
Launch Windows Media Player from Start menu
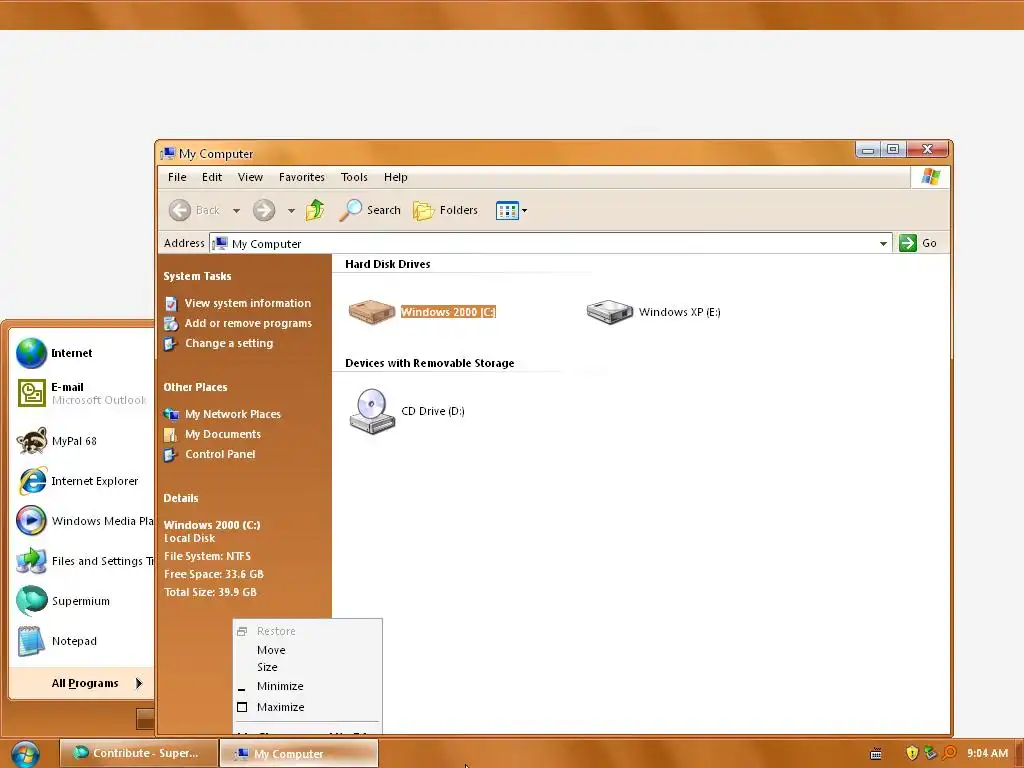coord(82,520)
